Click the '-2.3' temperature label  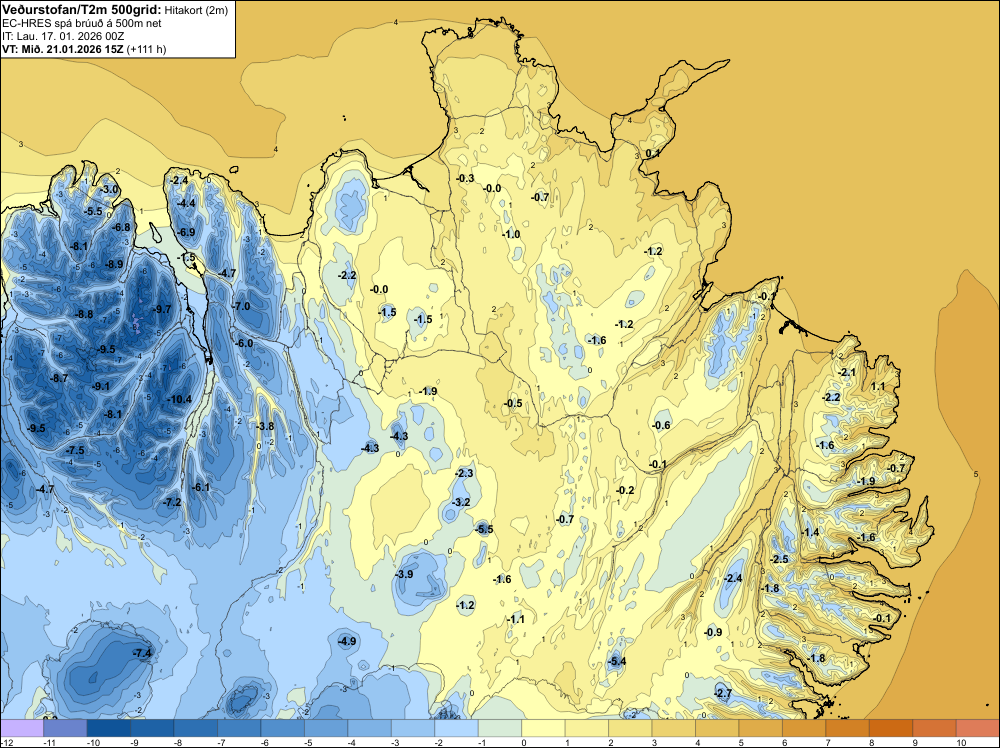(464, 473)
